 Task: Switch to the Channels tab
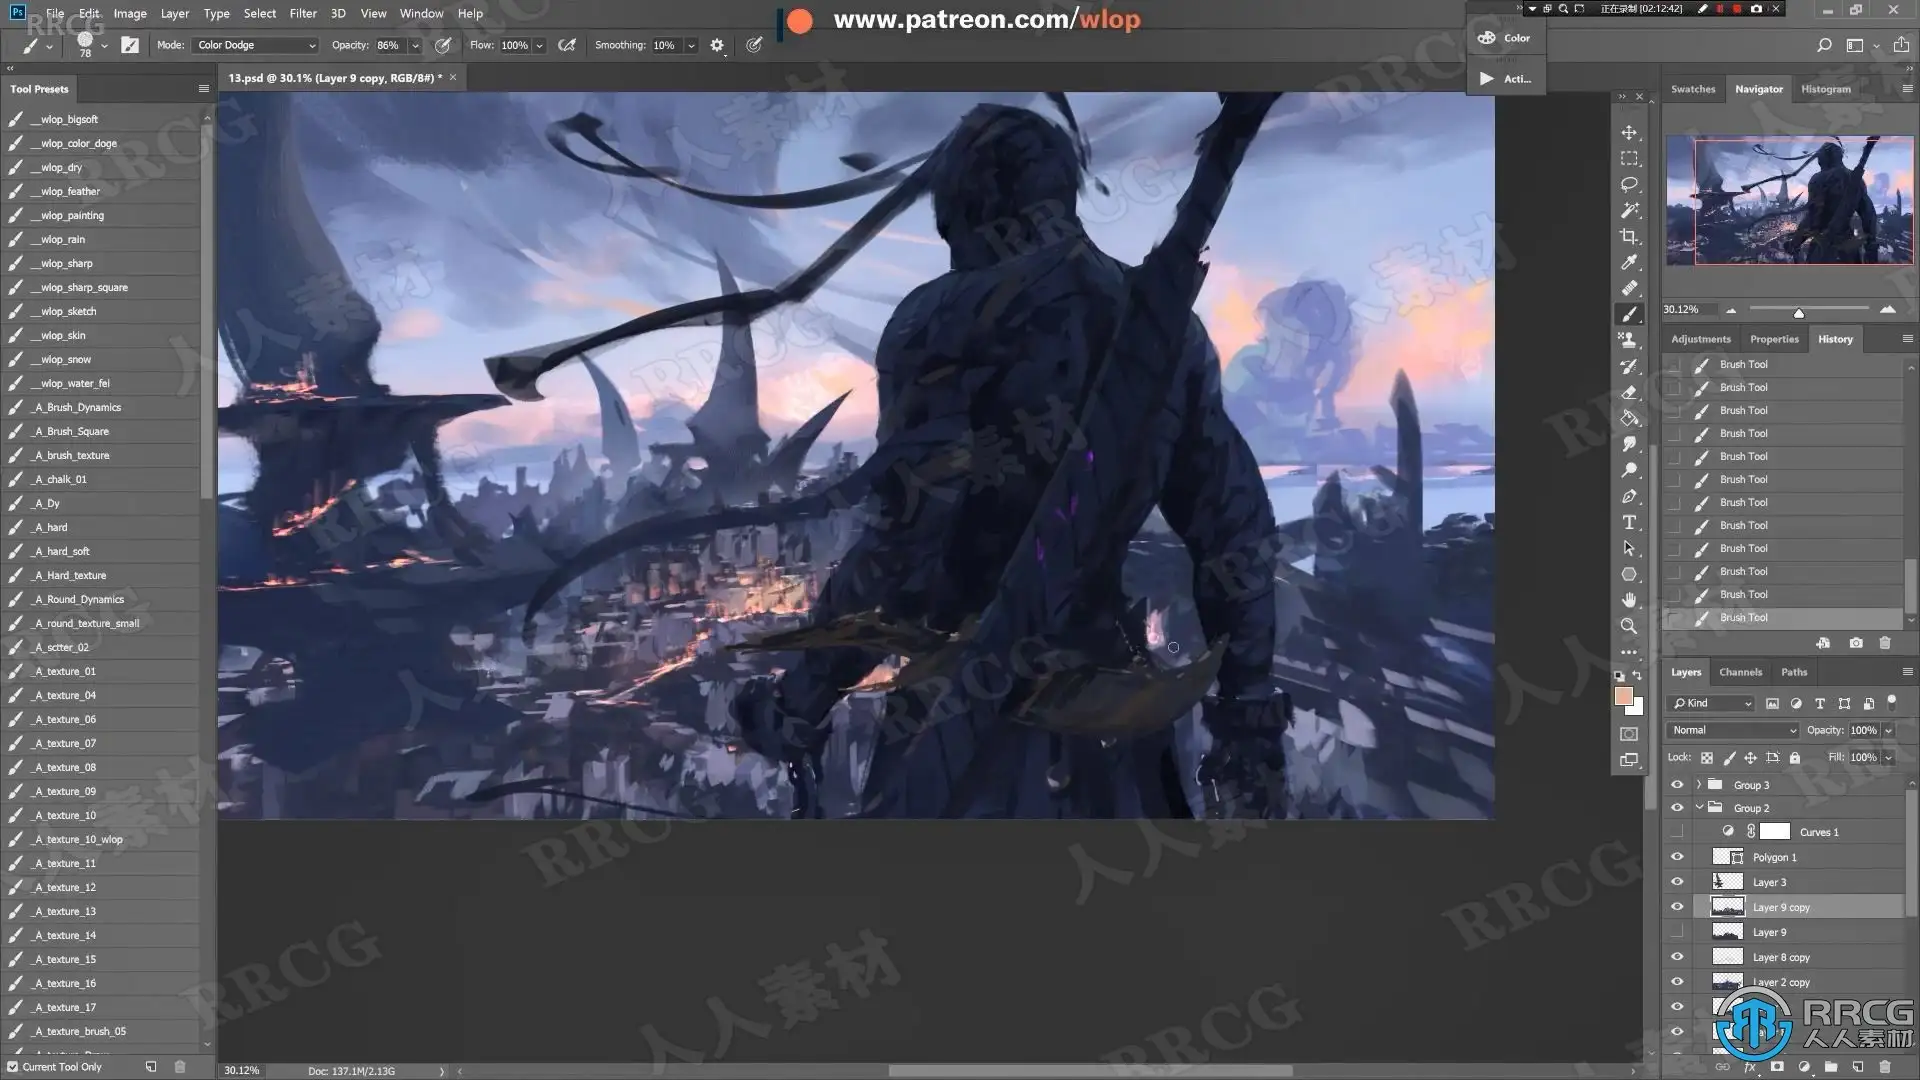click(1740, 672)
